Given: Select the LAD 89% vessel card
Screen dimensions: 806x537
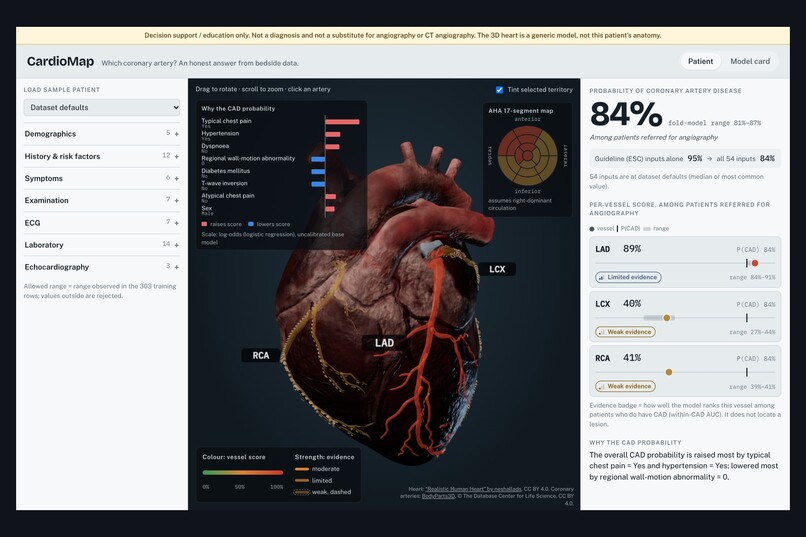Looking at the screenshot, I should click(x=685, y=262).
